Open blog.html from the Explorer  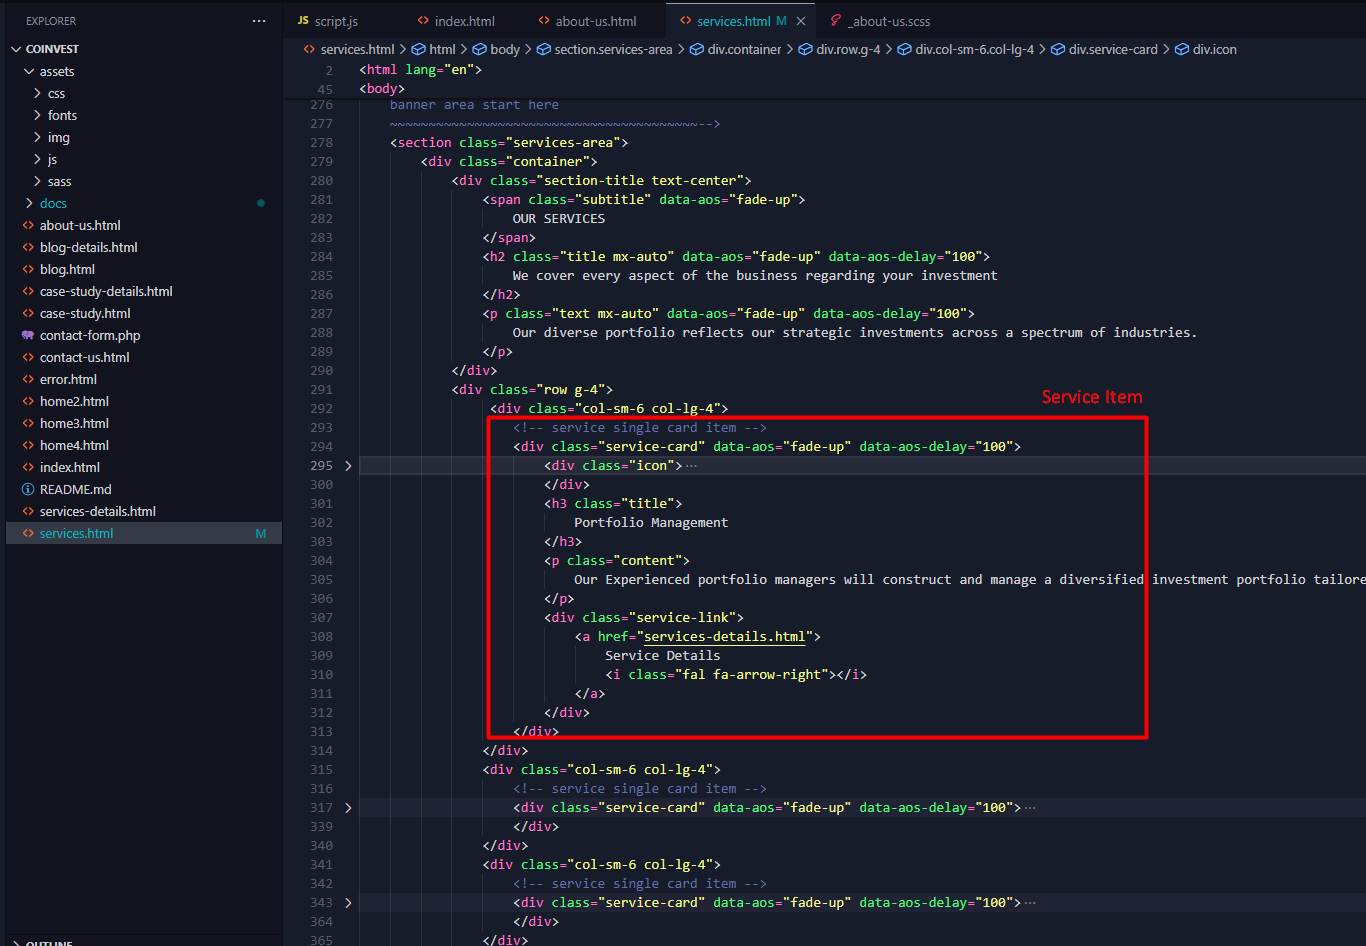click(x=68, y=269)
